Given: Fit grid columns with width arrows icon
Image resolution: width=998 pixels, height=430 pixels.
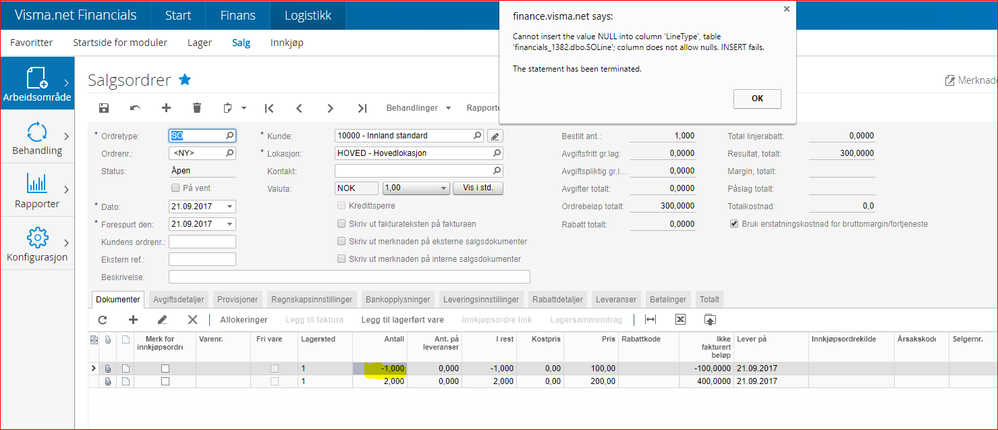Looking at the screenshot, I should [x=650, y=319].
